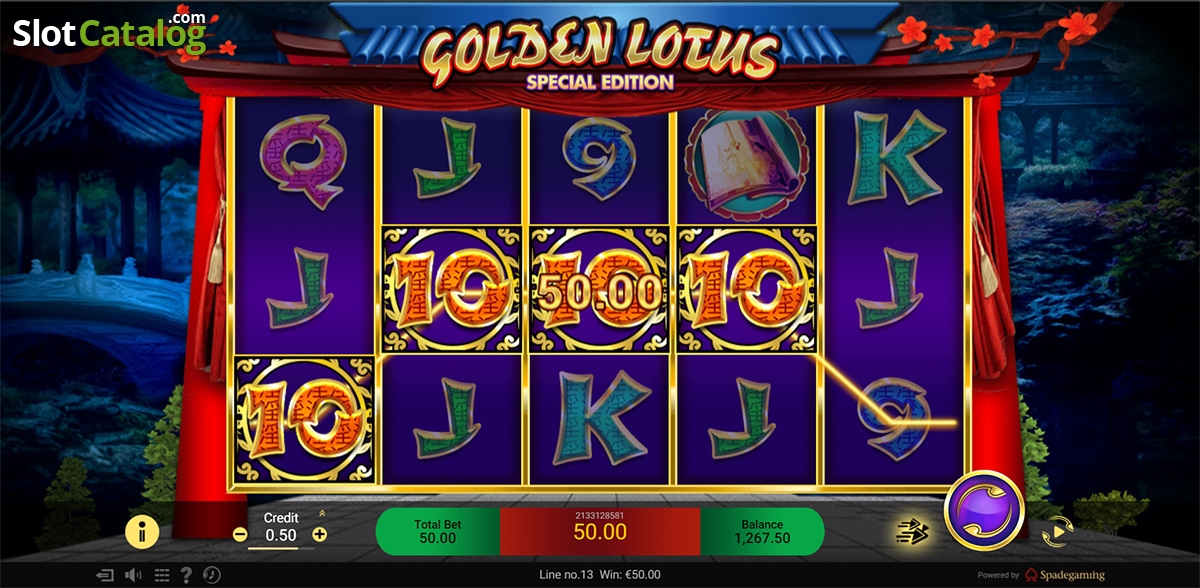Exit the game via the exit icon
The image size is (1200, 588).
coord(104,575)
